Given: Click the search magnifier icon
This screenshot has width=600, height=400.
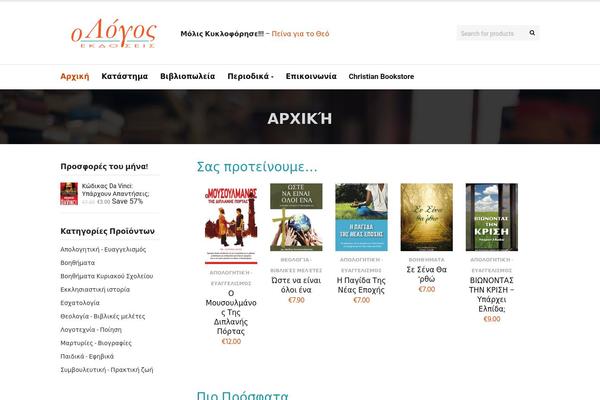Looking at the screenshot, I should [x=532, y=33].
